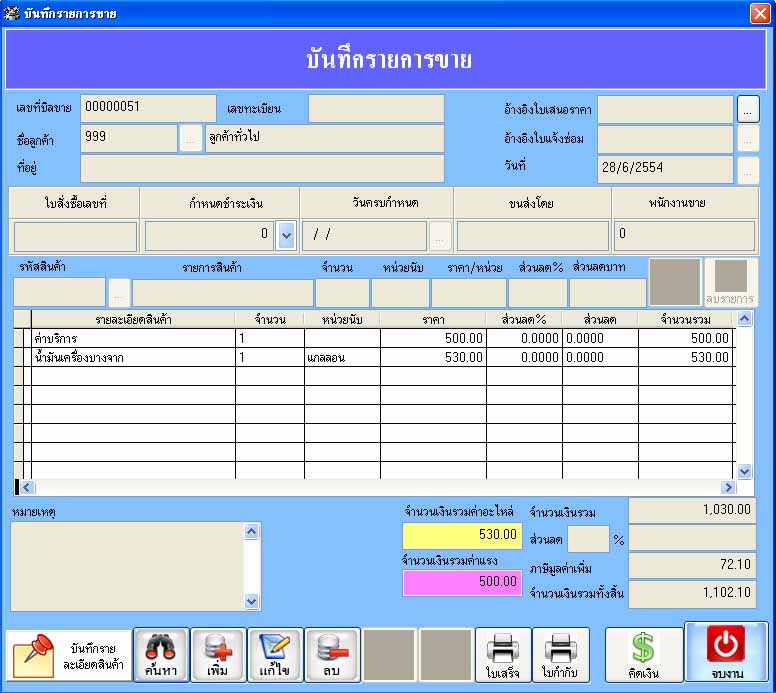Click the binoculars search (ค้นหา) button
776x693 pixels.
pyautogui.click(x=161, y=655)
